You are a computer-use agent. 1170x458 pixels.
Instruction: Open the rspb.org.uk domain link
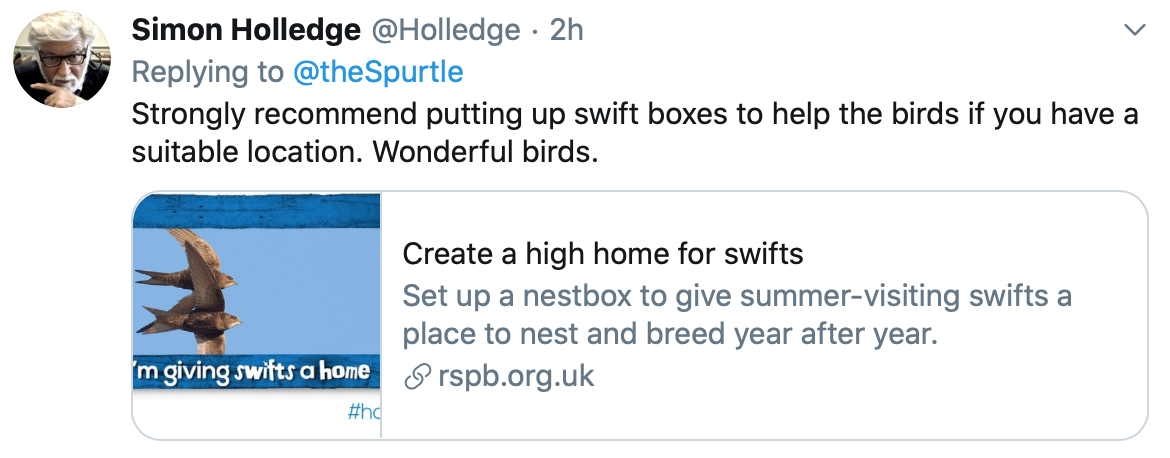pos(516,377)
